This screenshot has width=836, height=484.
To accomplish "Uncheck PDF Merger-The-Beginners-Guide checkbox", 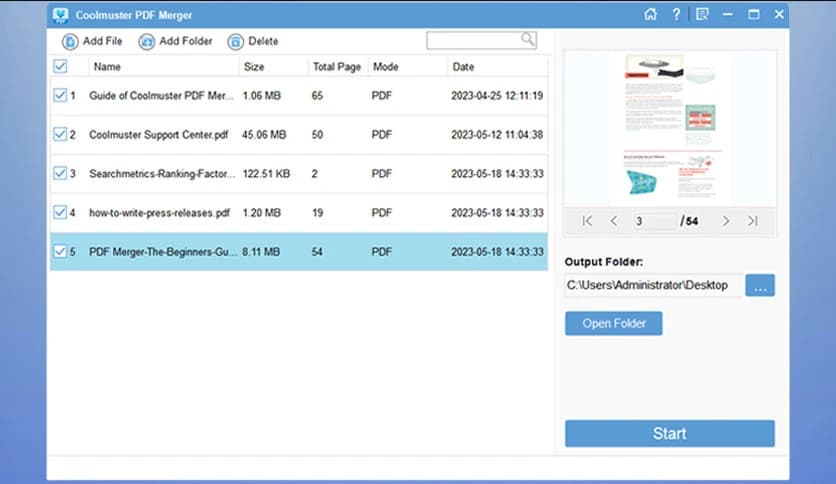I will point(60,251).
